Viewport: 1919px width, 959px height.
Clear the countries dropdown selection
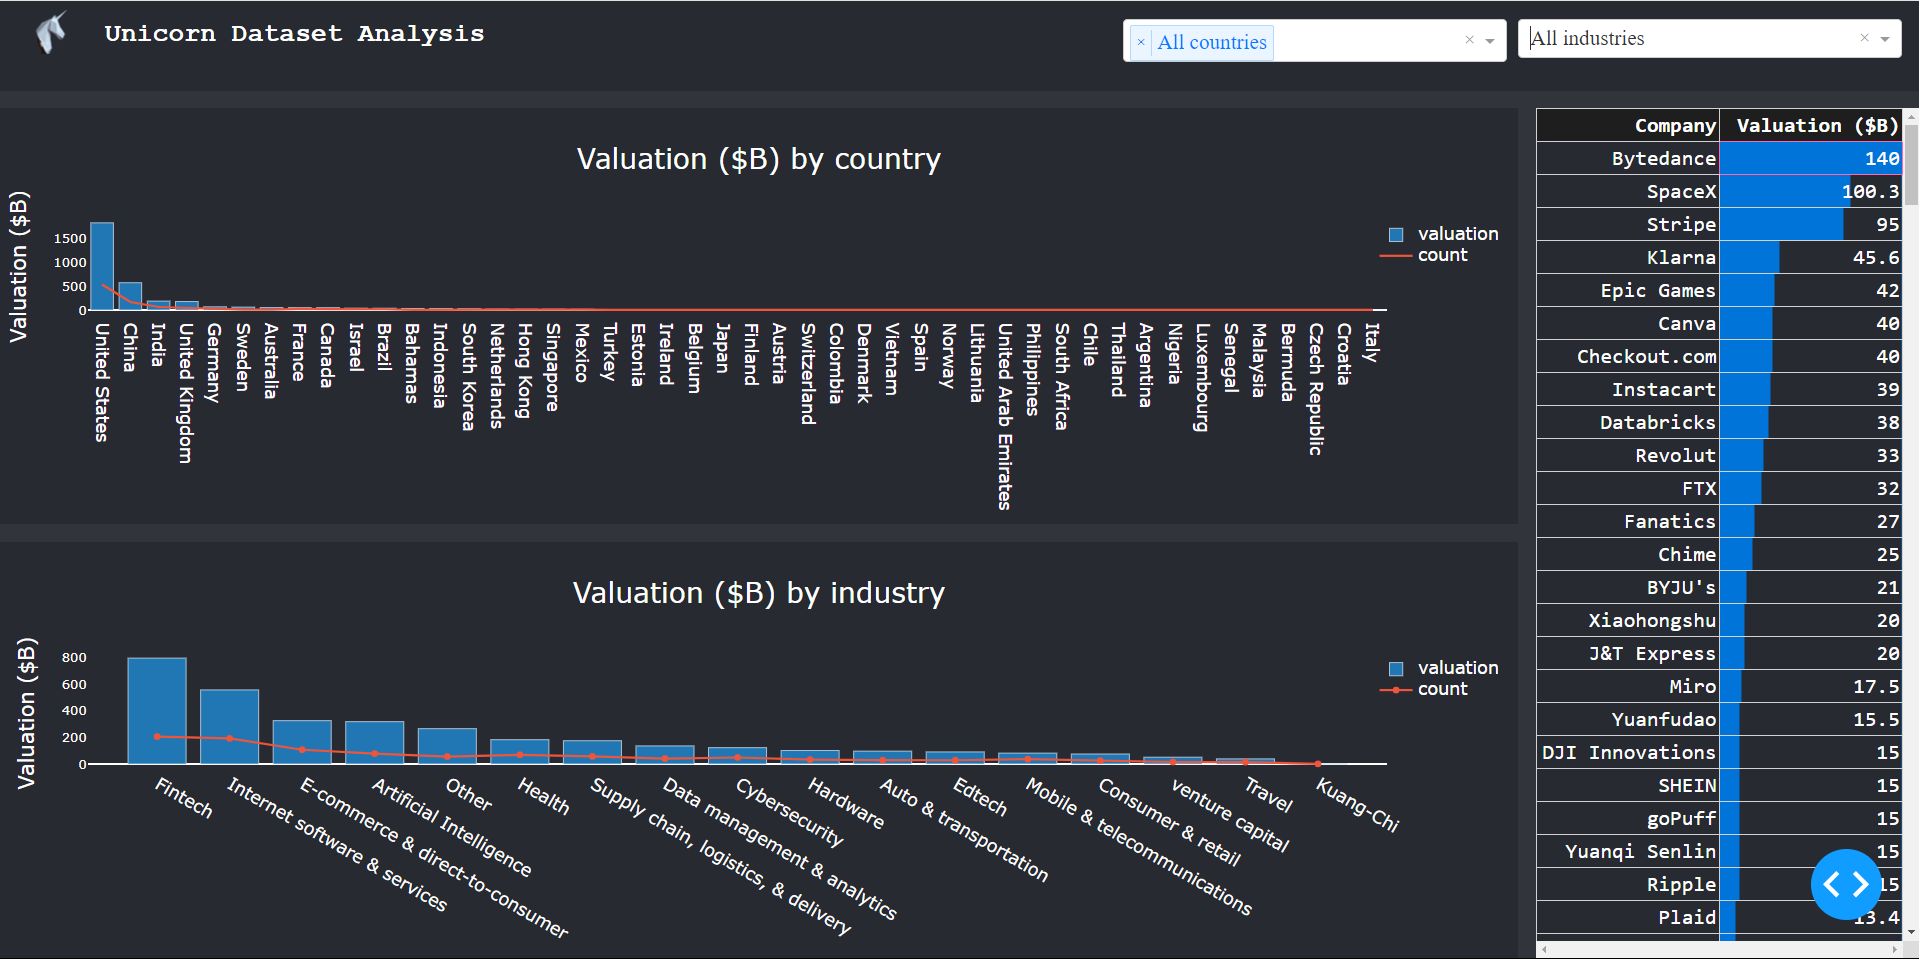pos(1469,40)
